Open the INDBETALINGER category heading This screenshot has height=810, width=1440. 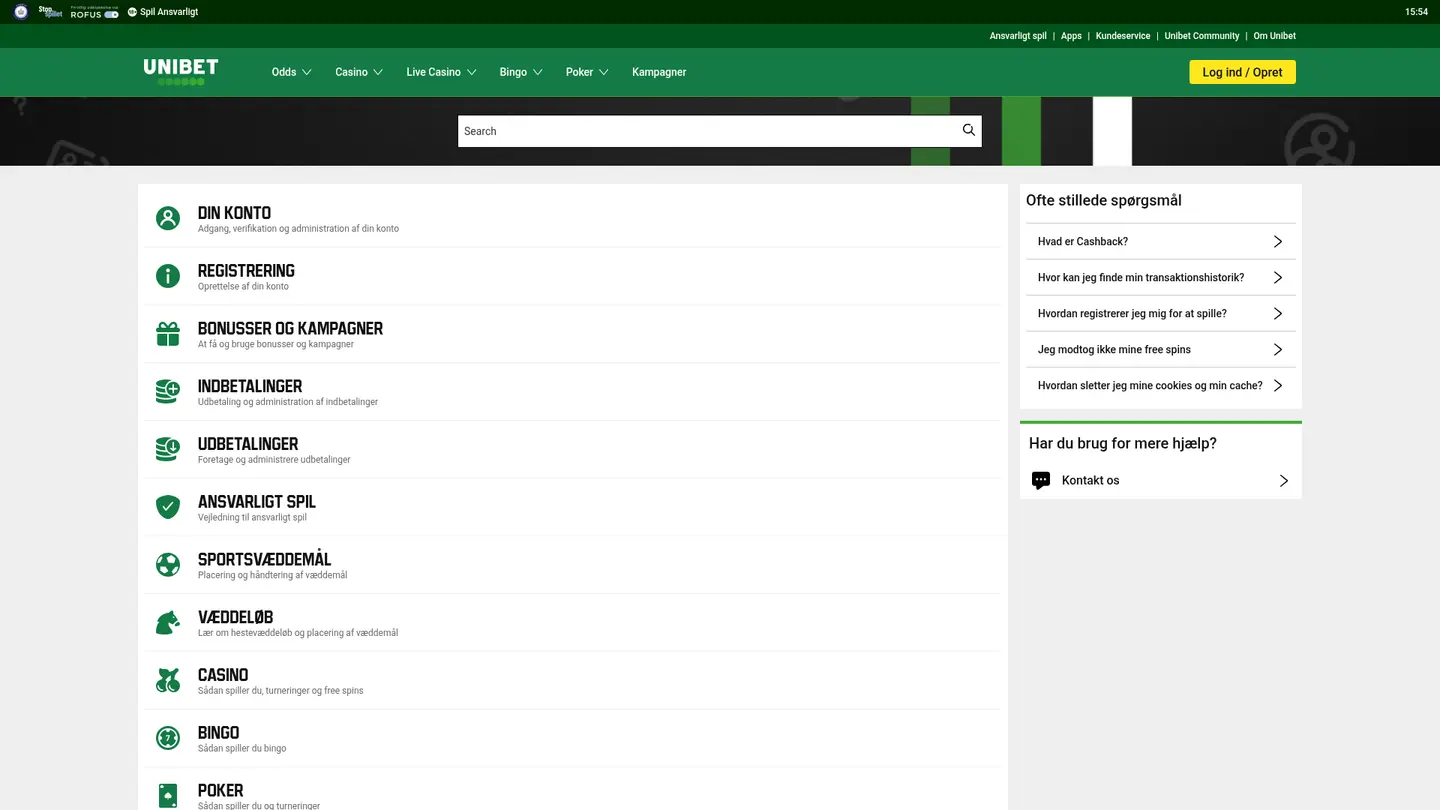pos(250,386)
